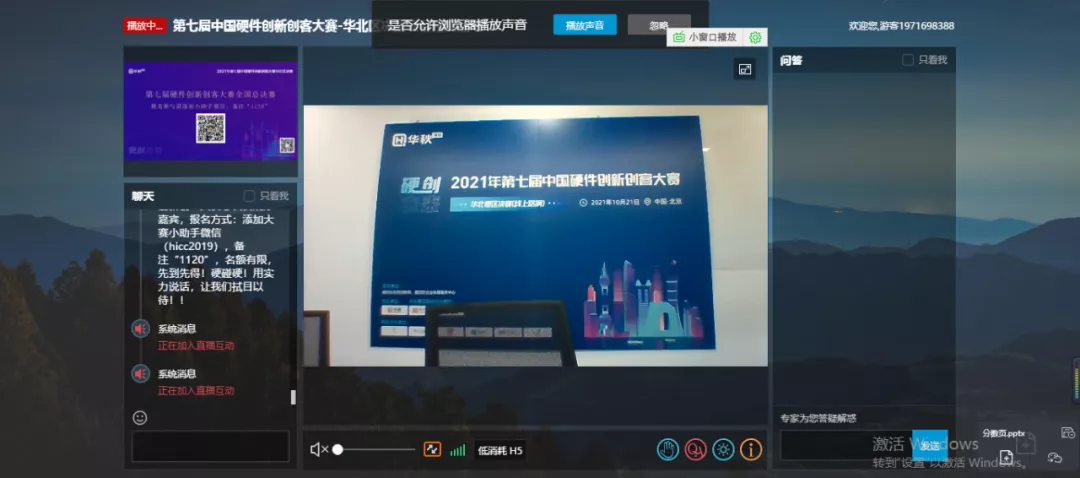
Task: Tick 只看我 checkbox in 聊天 panel
Action: 249,196
